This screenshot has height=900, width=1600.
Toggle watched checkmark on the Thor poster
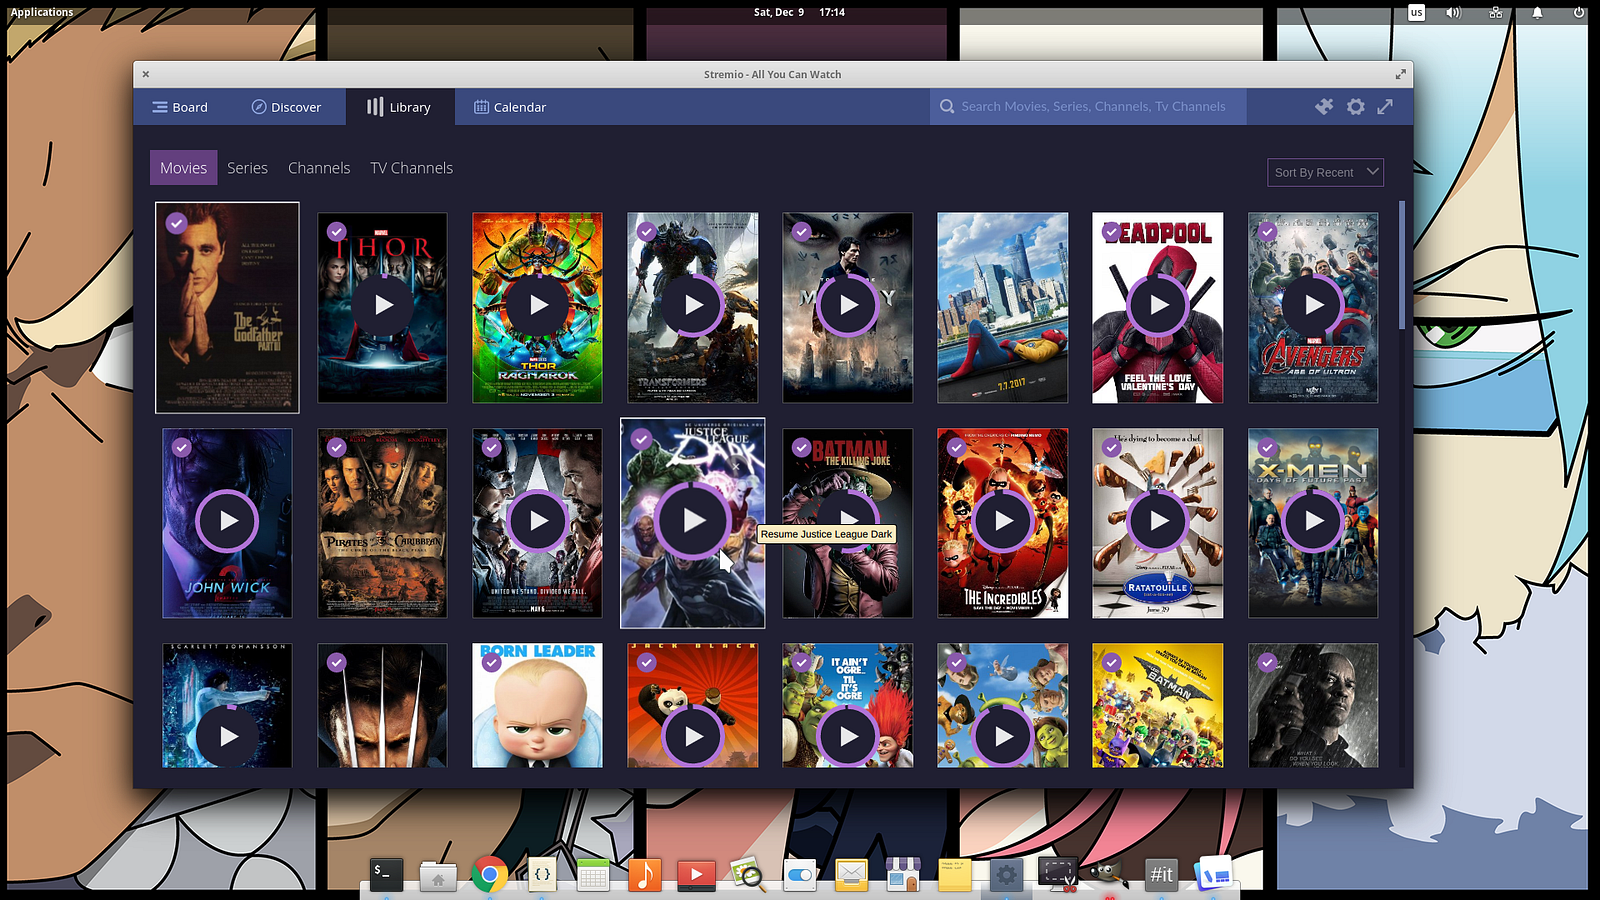pos(337,231)
